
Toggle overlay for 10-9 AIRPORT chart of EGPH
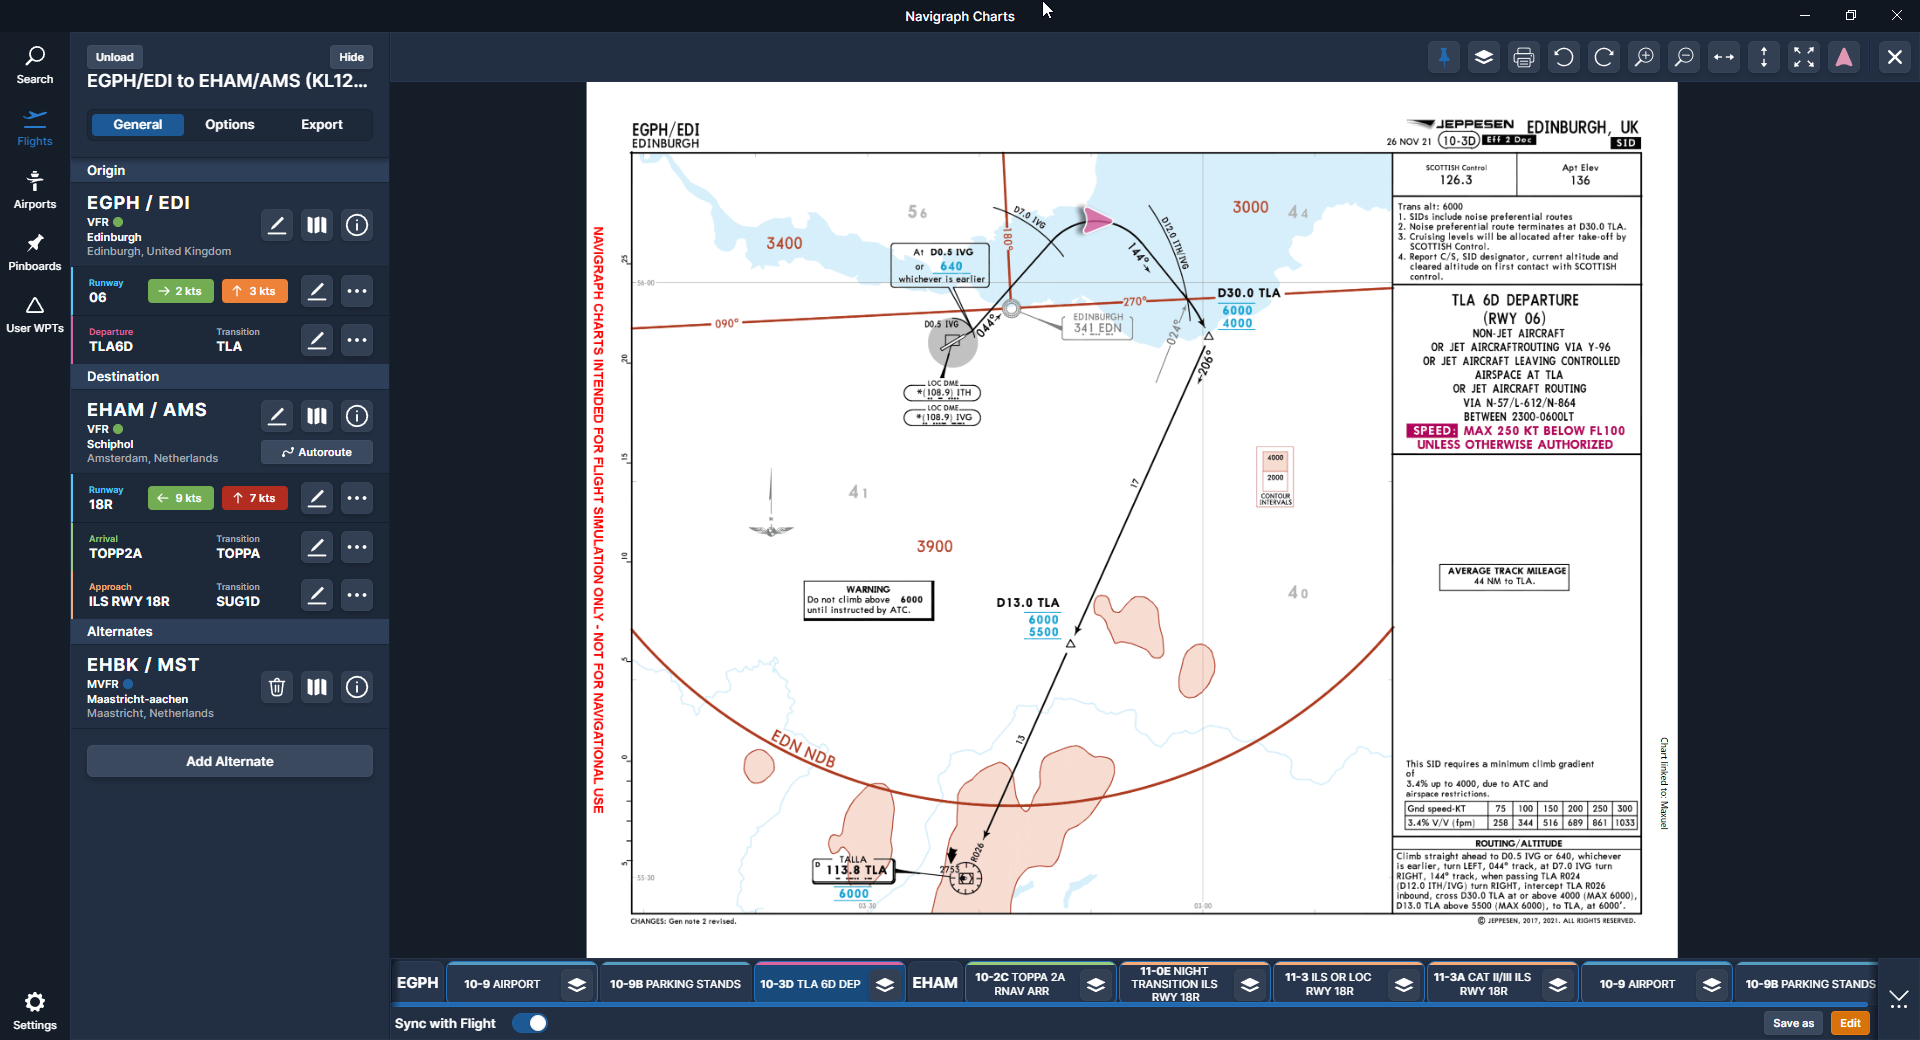coord(577,984)
